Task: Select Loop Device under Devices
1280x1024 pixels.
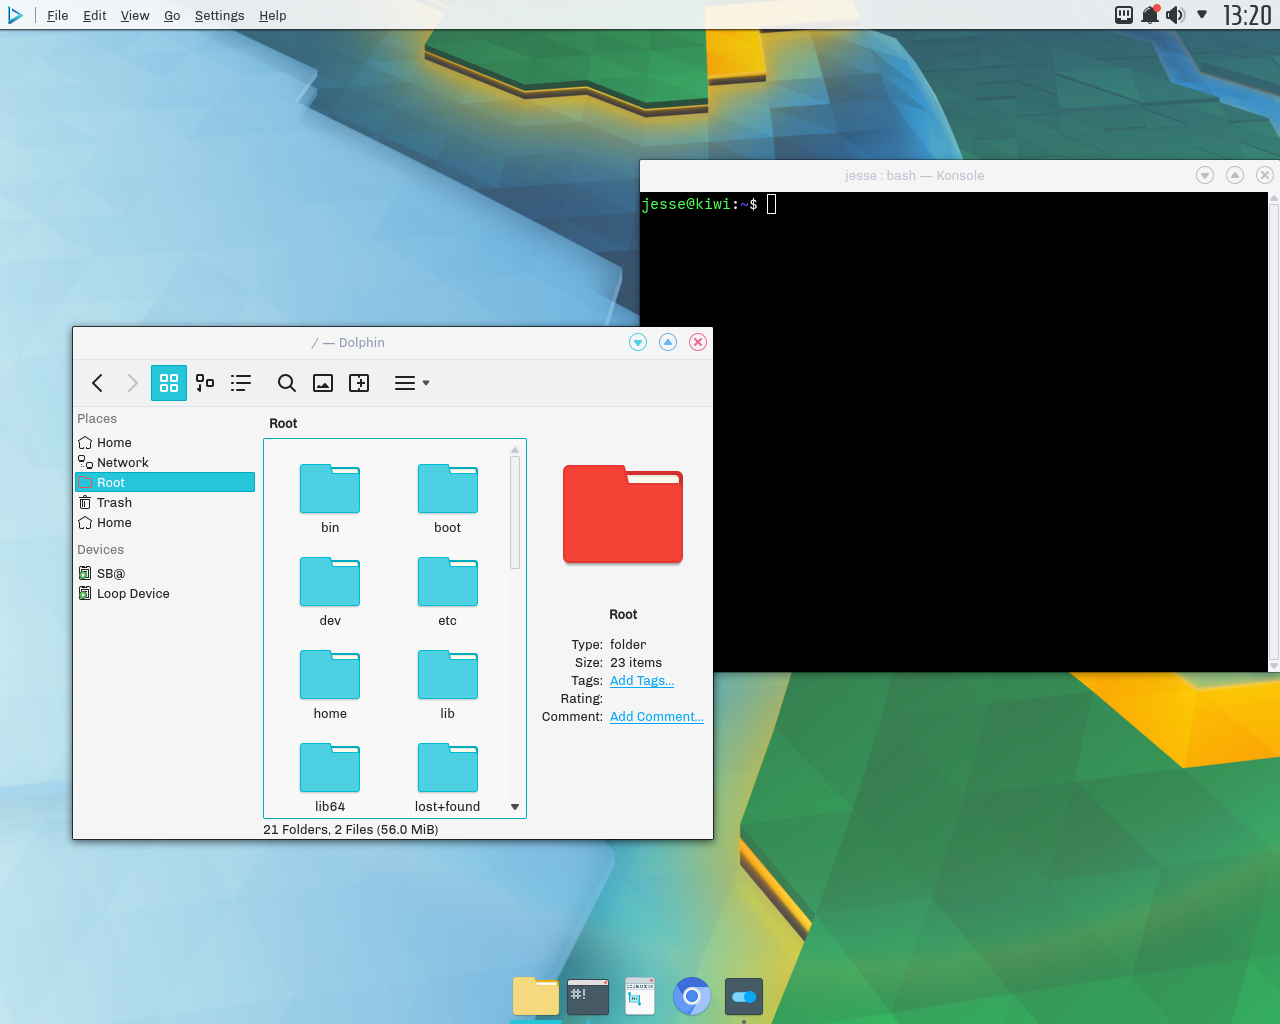Action: tap(165, 593)
